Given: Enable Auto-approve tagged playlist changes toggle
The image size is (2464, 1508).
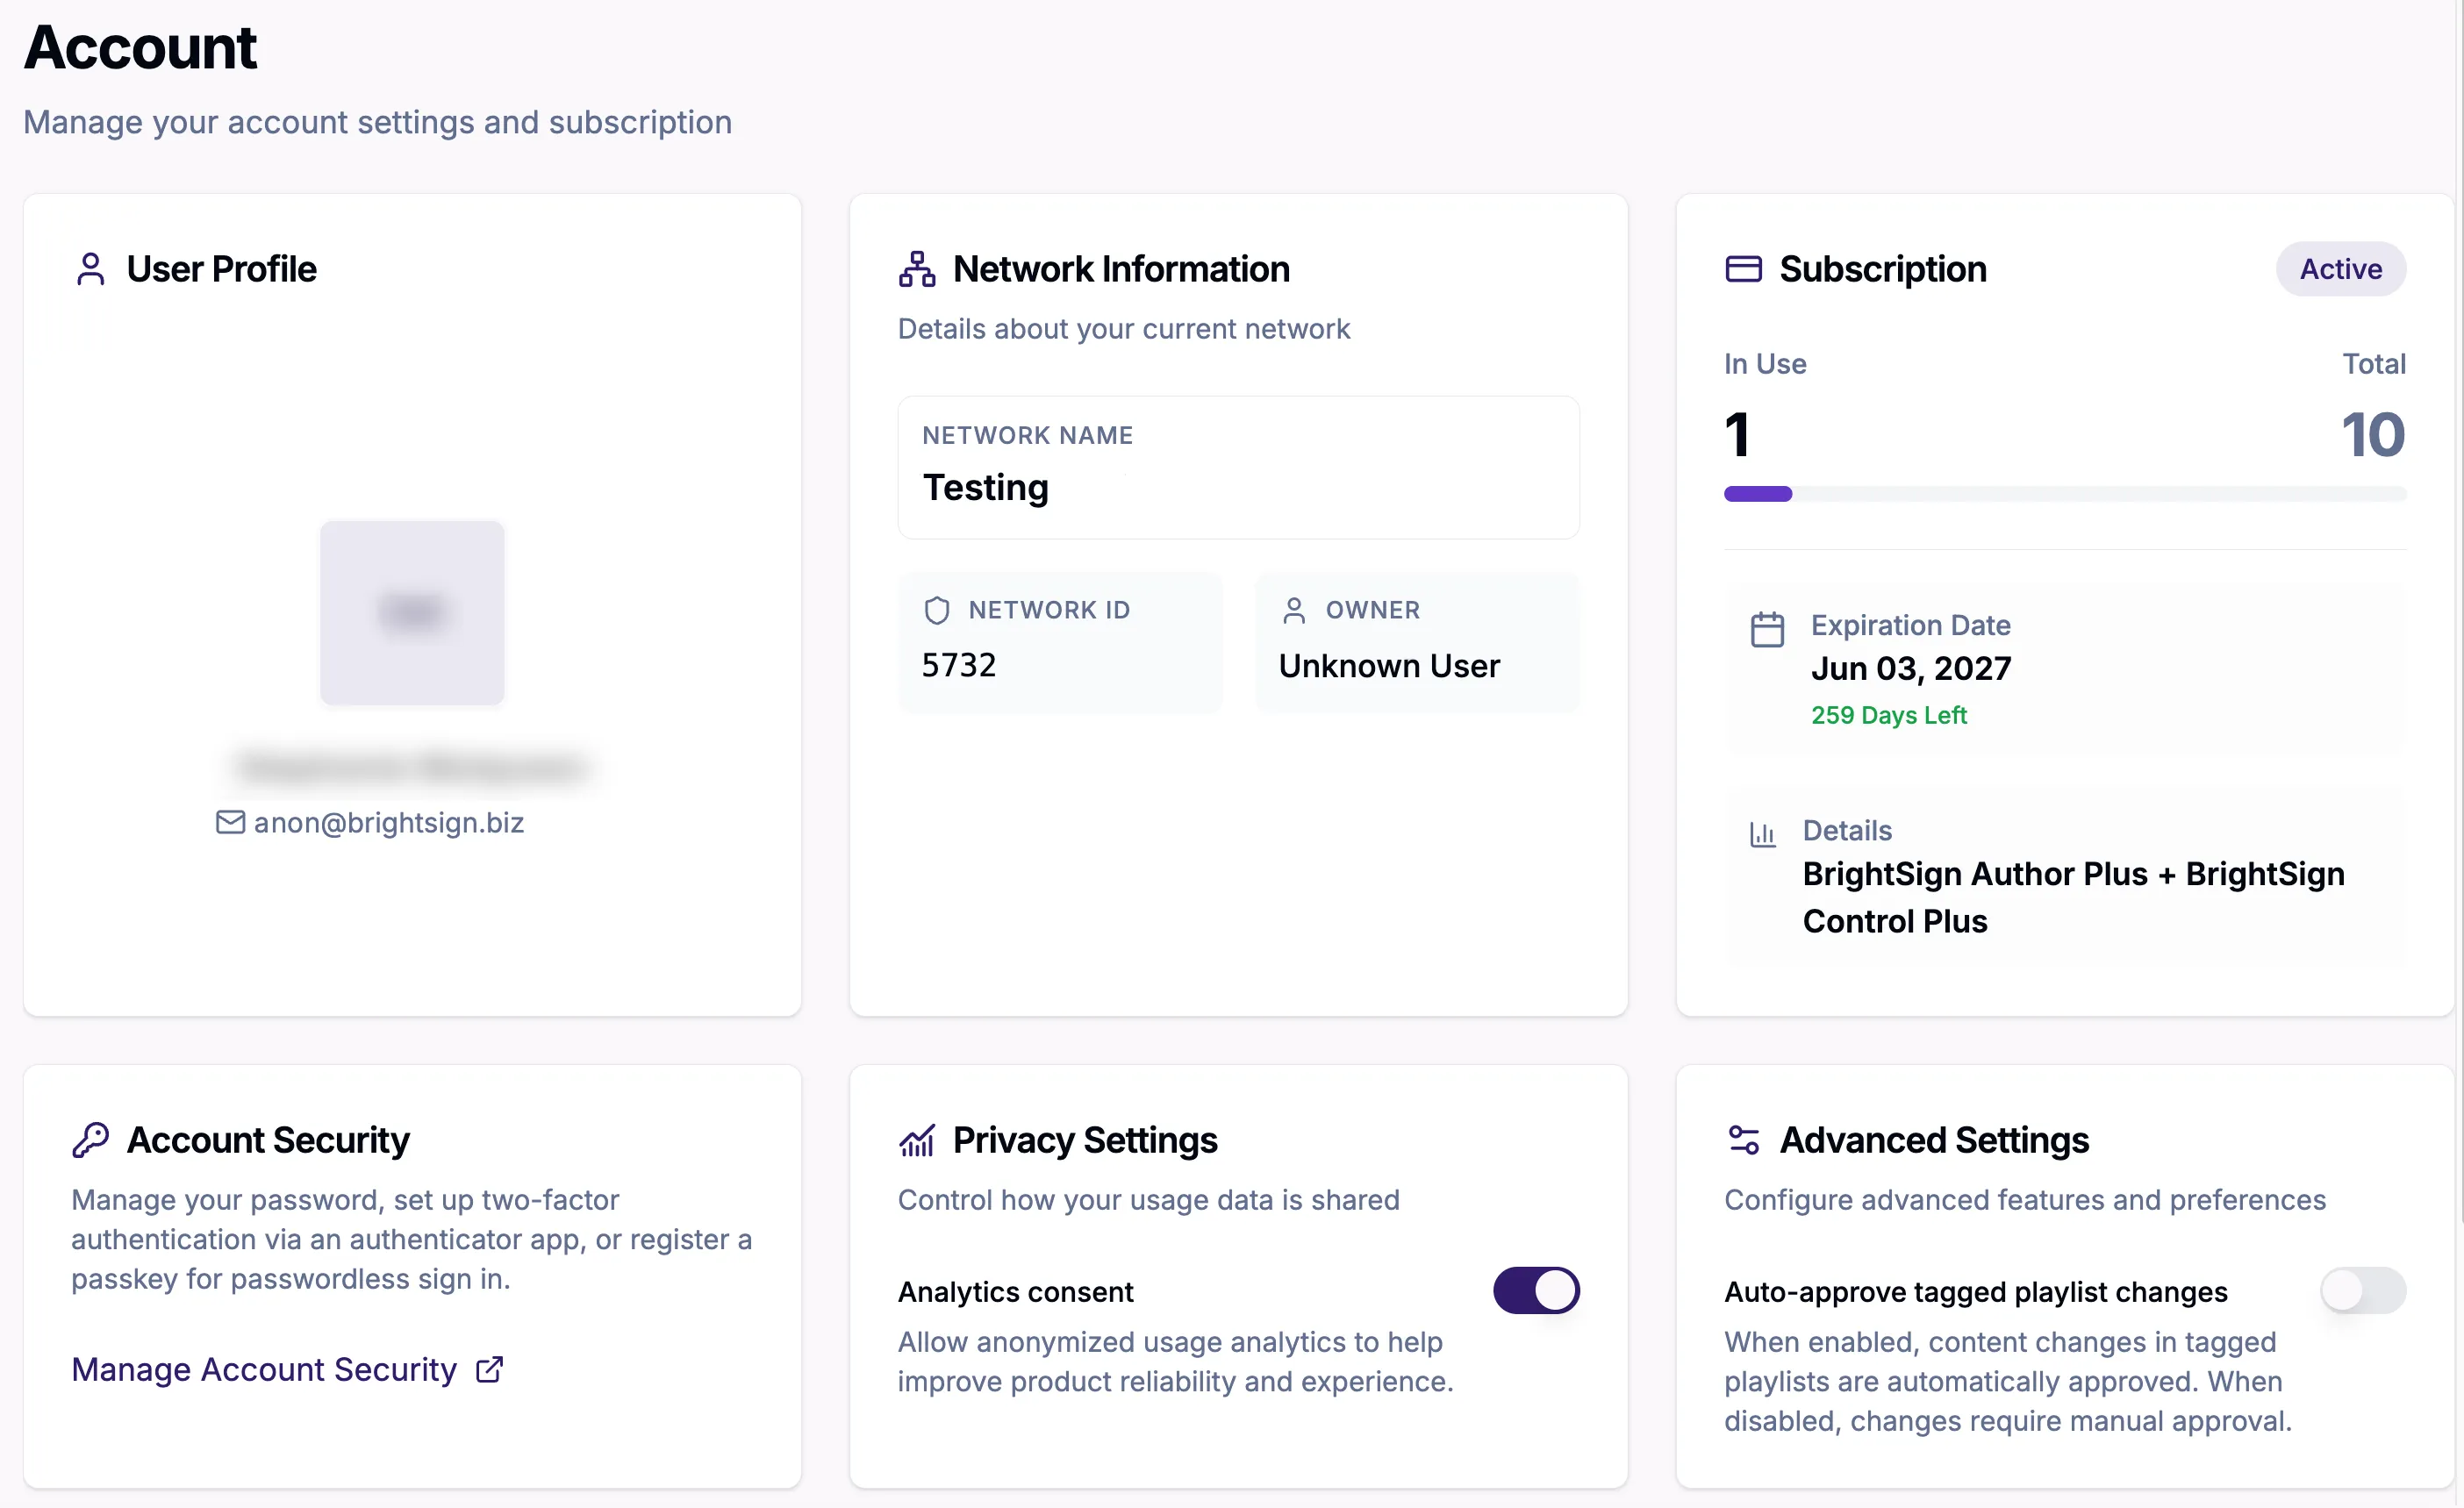Looking at the screenshot, I should point(2362,1290).
